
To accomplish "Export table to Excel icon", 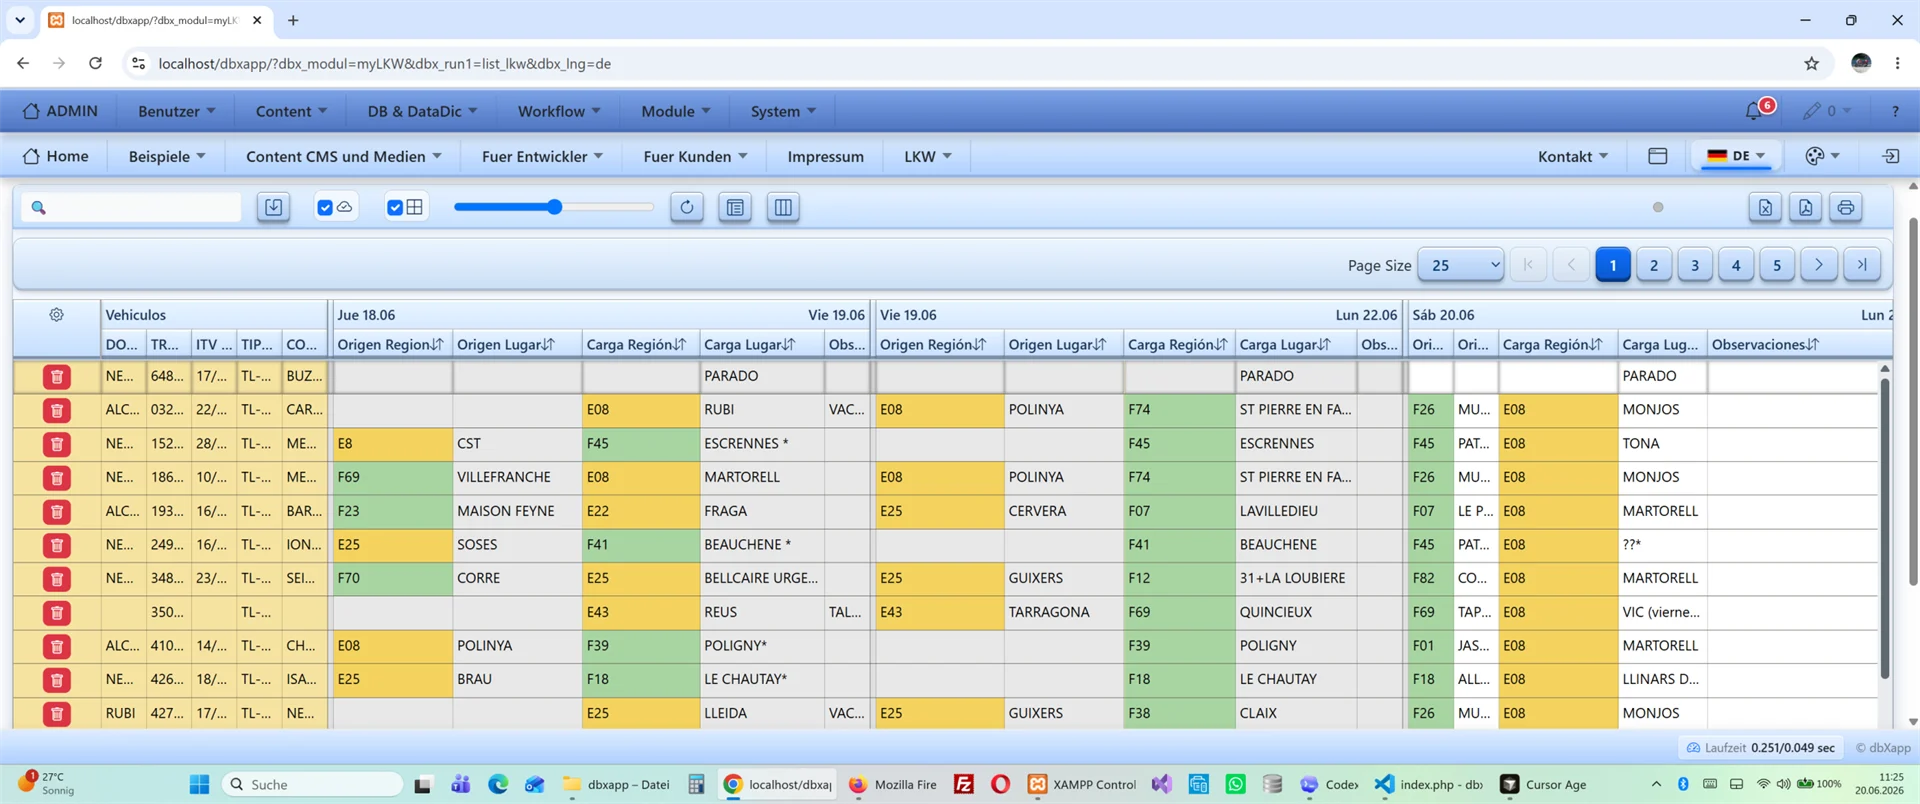I will pos(1765,207).
